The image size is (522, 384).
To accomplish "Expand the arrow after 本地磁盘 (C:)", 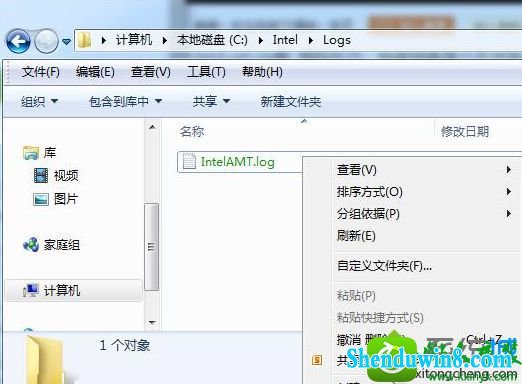I will point(261,40).
